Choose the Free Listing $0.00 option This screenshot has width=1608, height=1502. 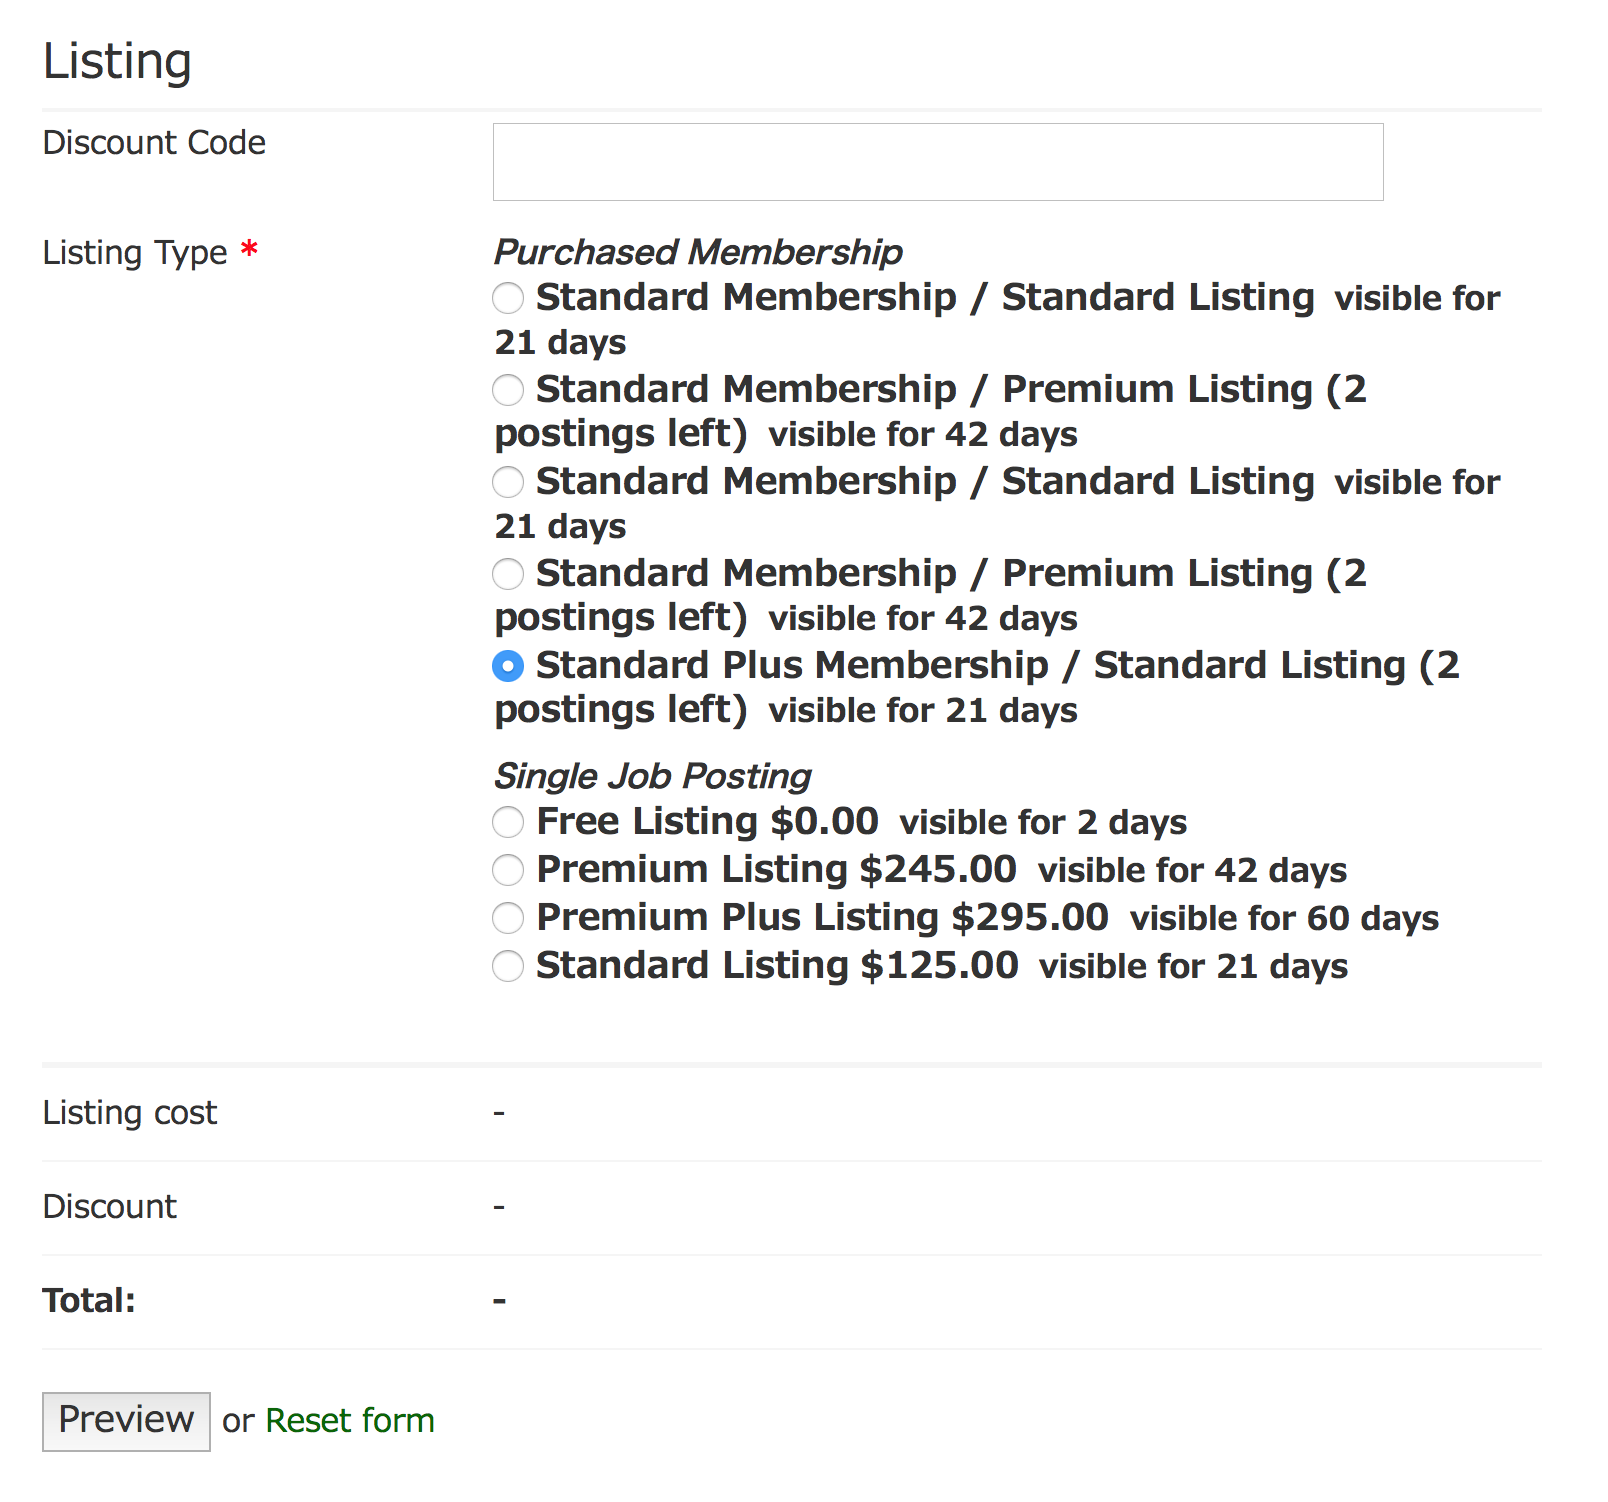click(508, 822)
